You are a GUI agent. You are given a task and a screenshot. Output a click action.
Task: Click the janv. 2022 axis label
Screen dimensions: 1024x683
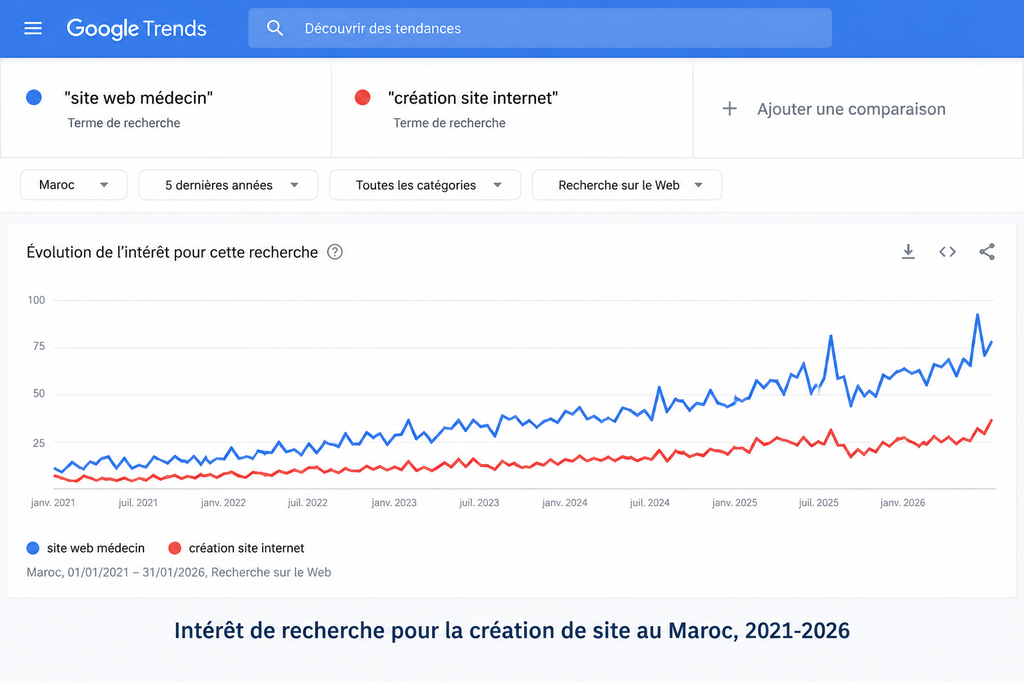pyautogui.click(x=223, y=503)
